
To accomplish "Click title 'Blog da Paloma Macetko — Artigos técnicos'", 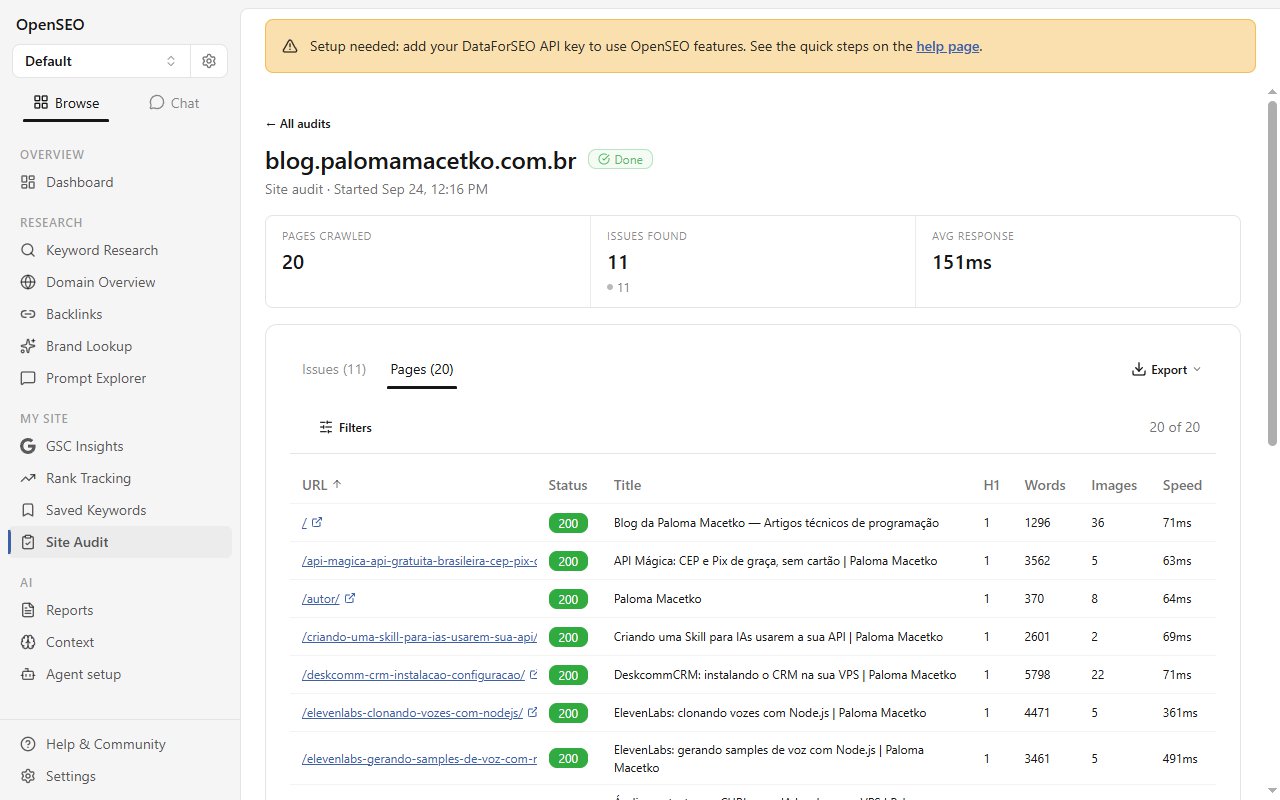I will click(776, 523).
